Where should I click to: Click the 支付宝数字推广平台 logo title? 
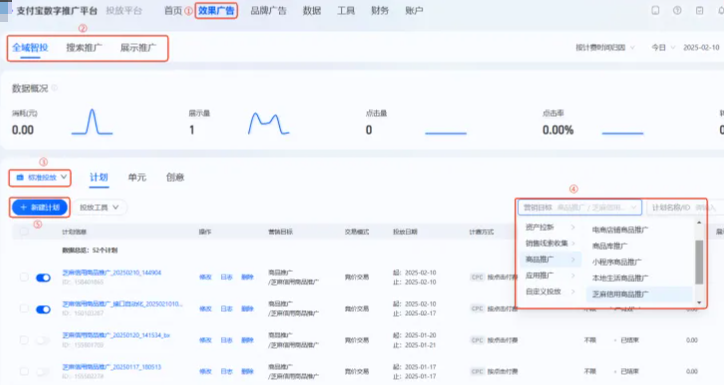(57, 11)
